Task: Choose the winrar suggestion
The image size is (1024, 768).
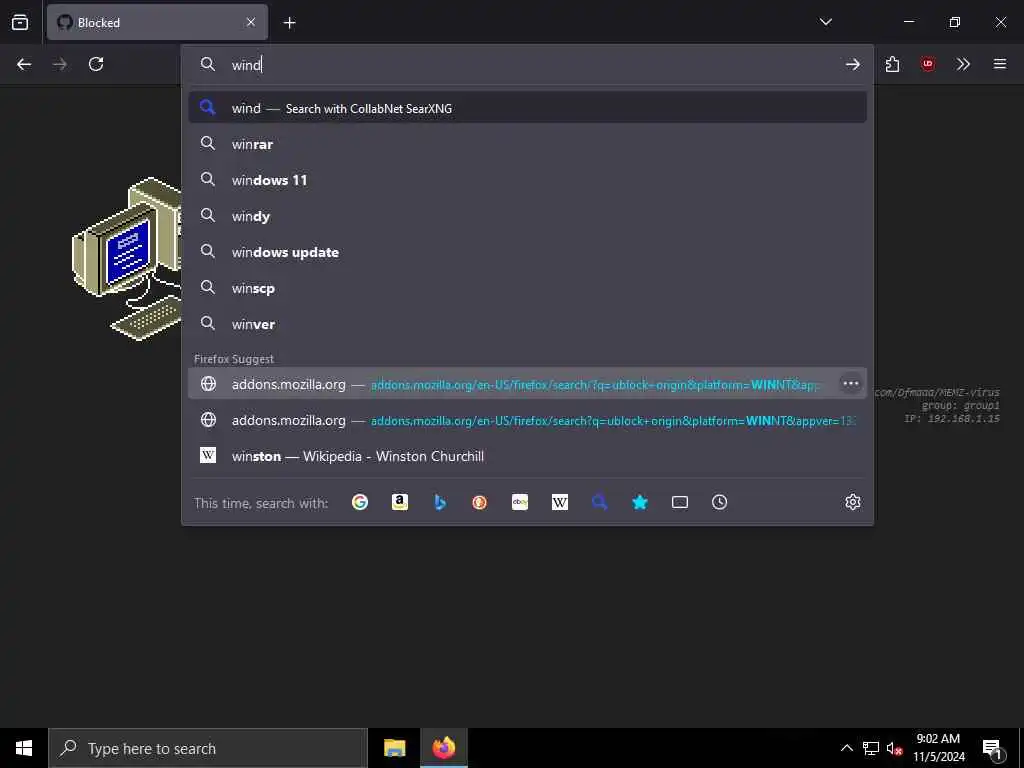Action: pos(528,144)
